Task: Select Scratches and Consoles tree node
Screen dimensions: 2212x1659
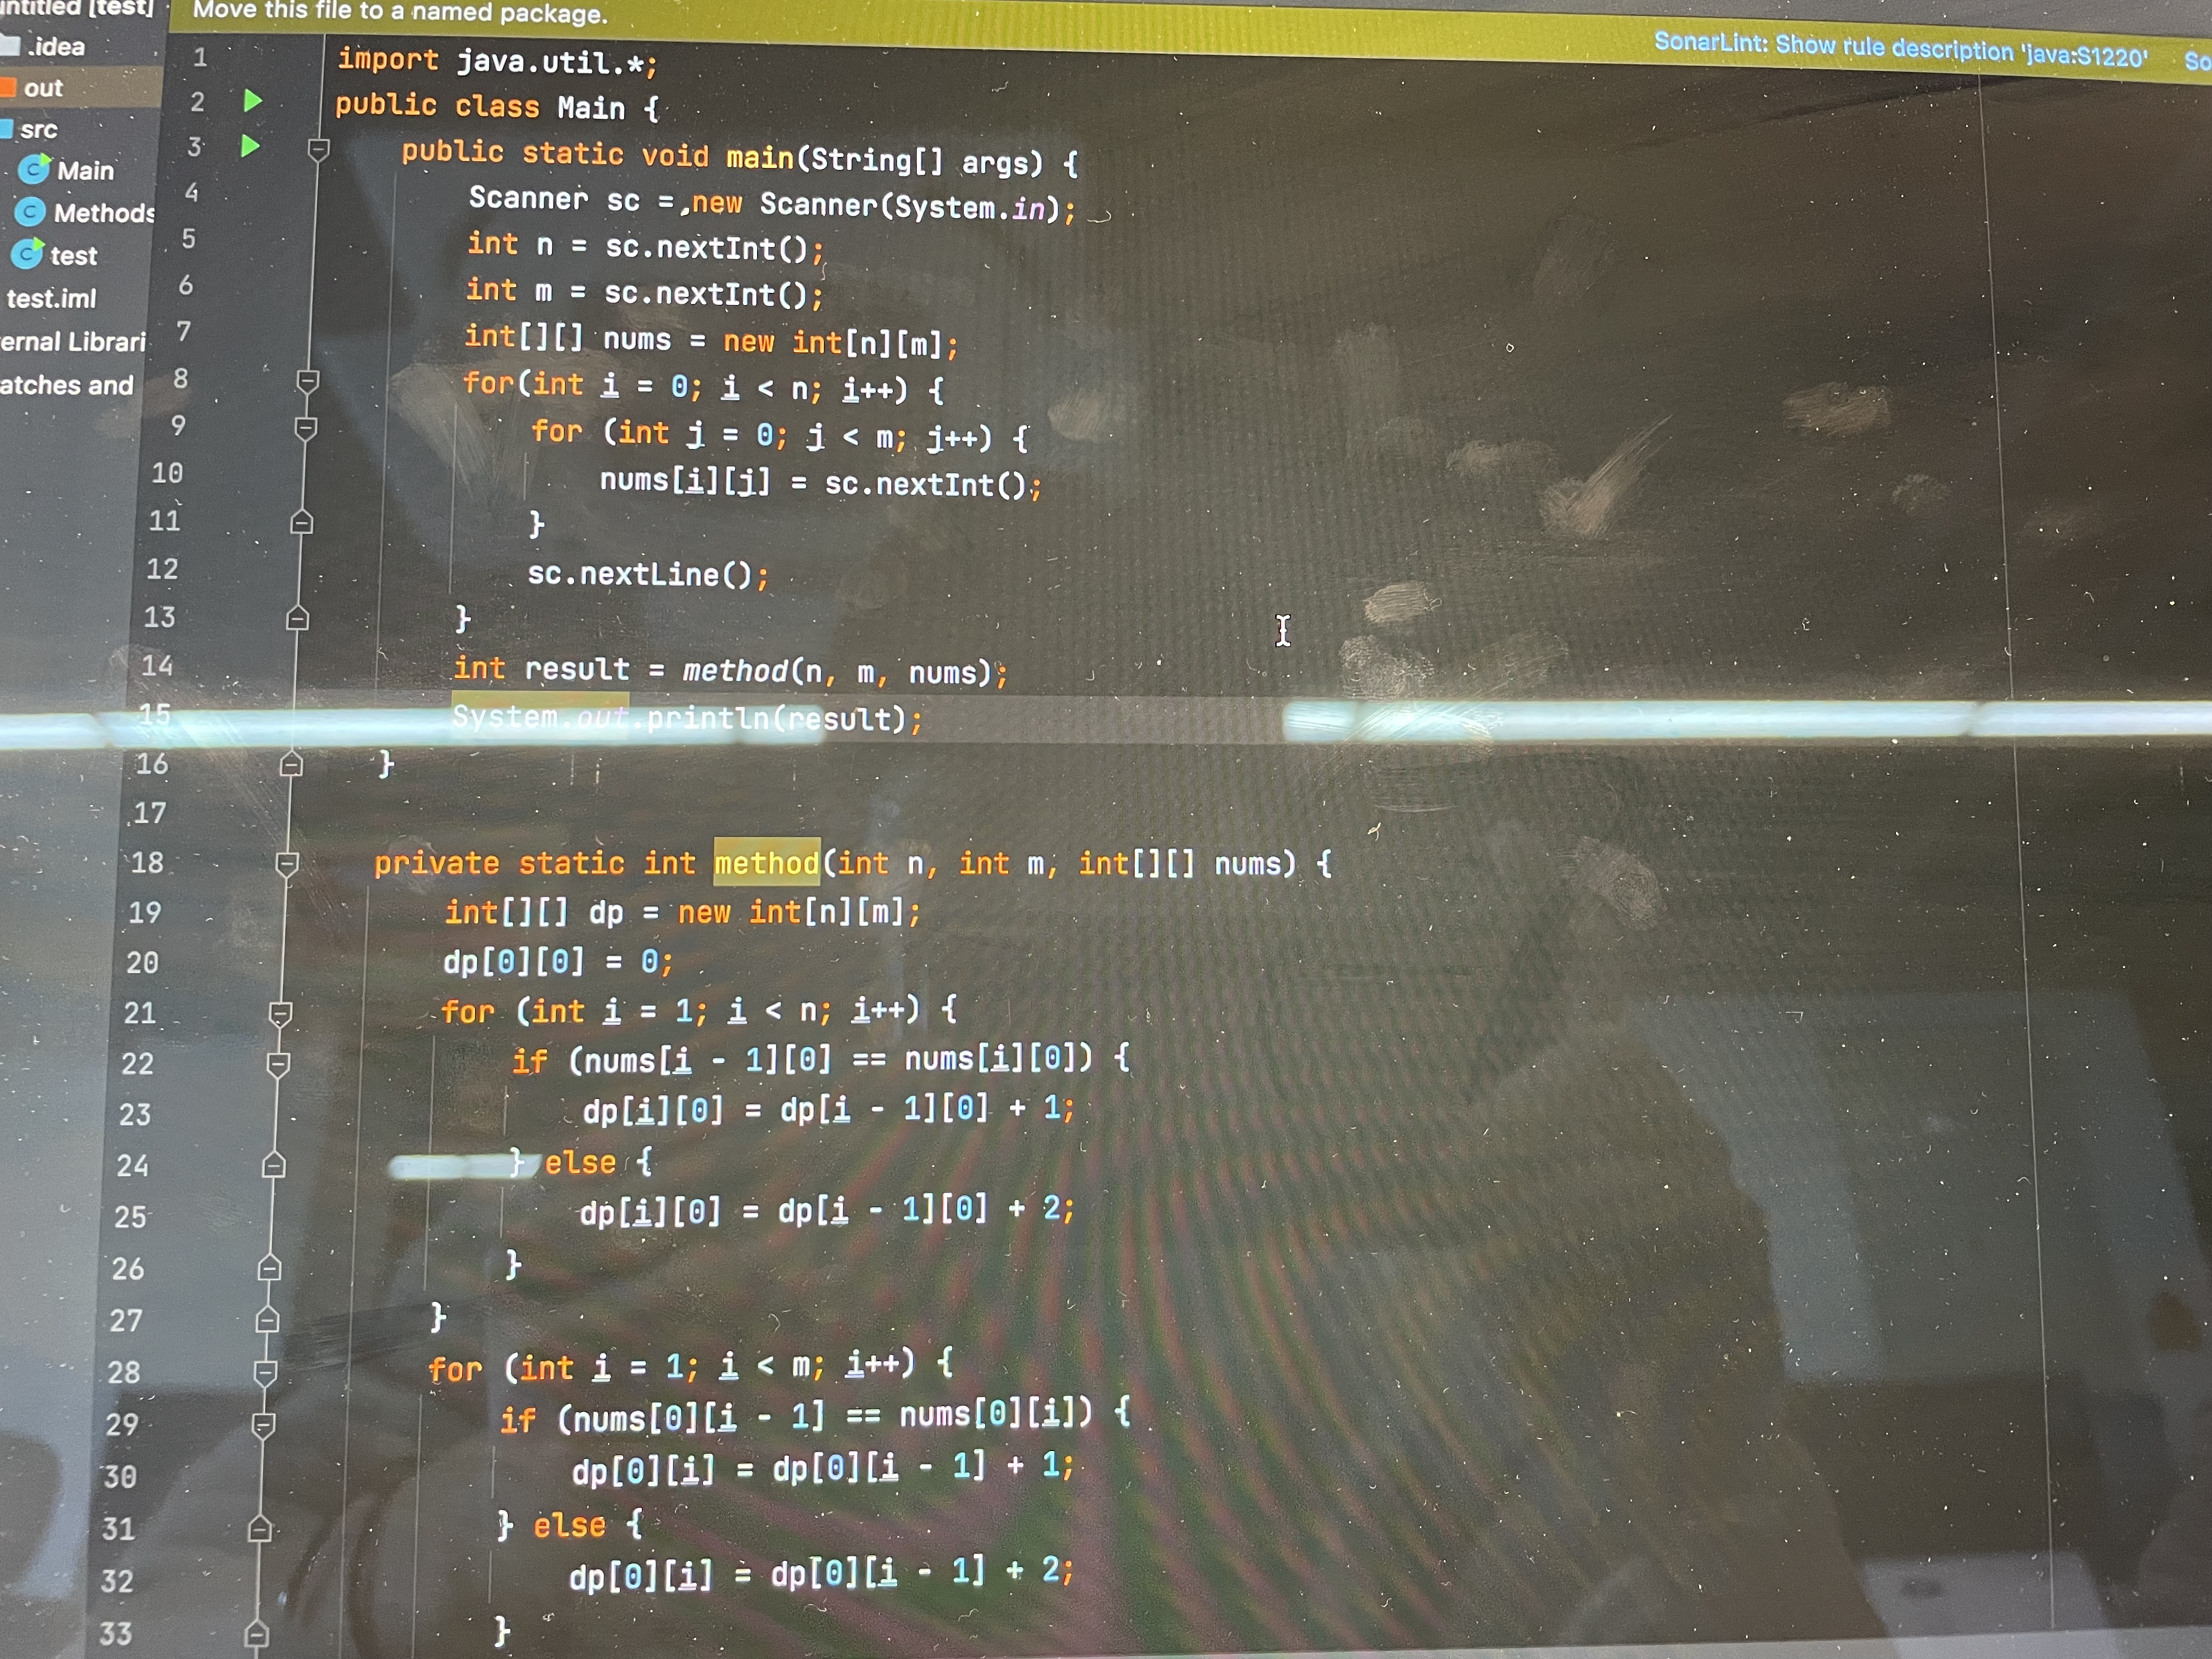Action: (67, 385)
